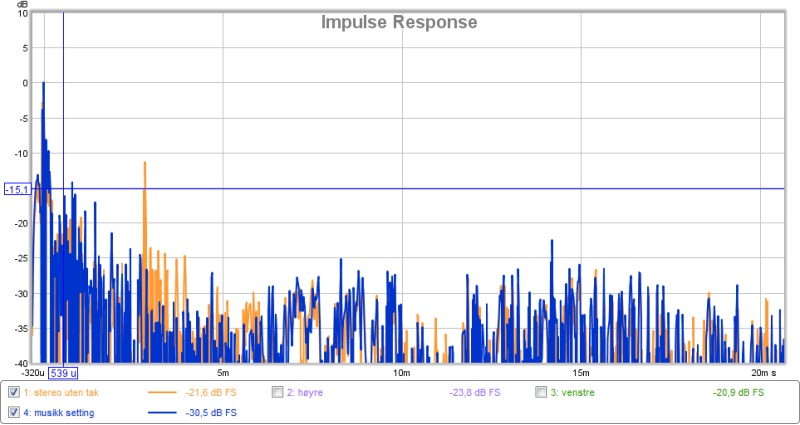
Task: Click the '1: stereo uten tak' legend label
Action: [x=61, y=393]
